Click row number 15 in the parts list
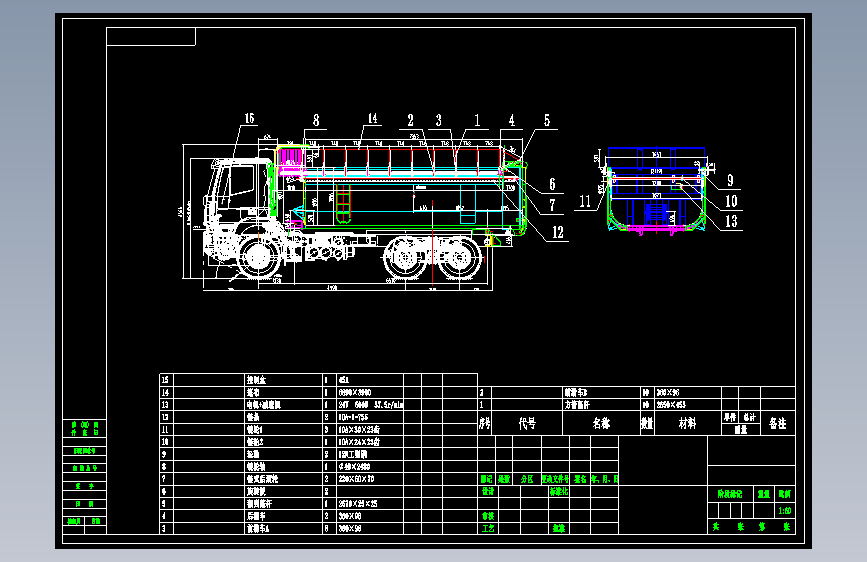867x562 pixels. point(165,379)
